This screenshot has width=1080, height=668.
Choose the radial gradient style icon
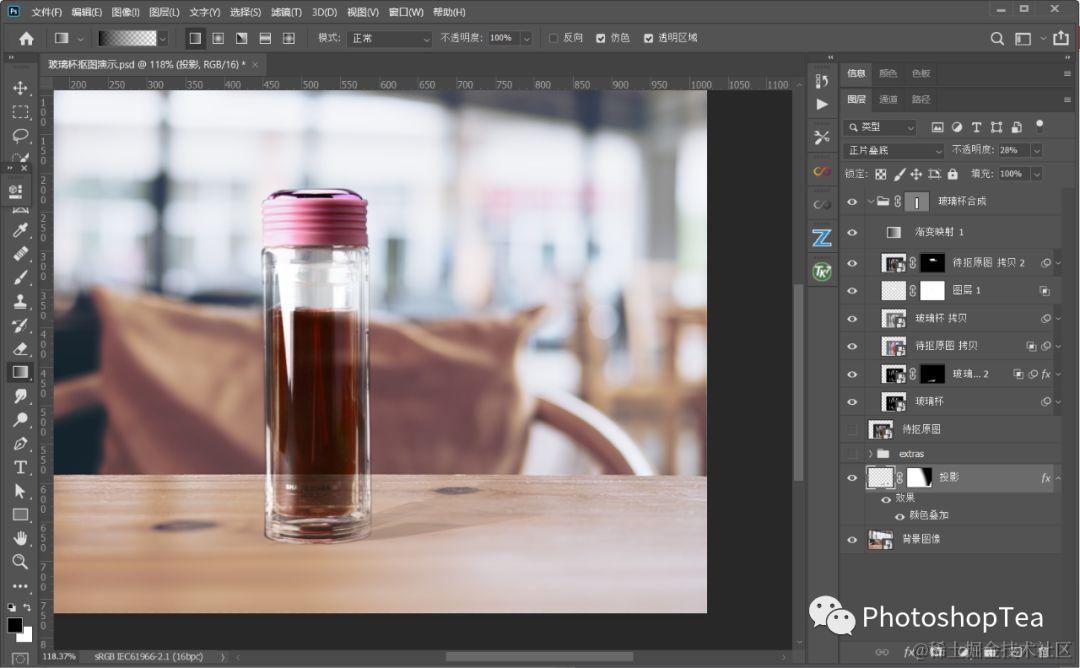(218, 38)
